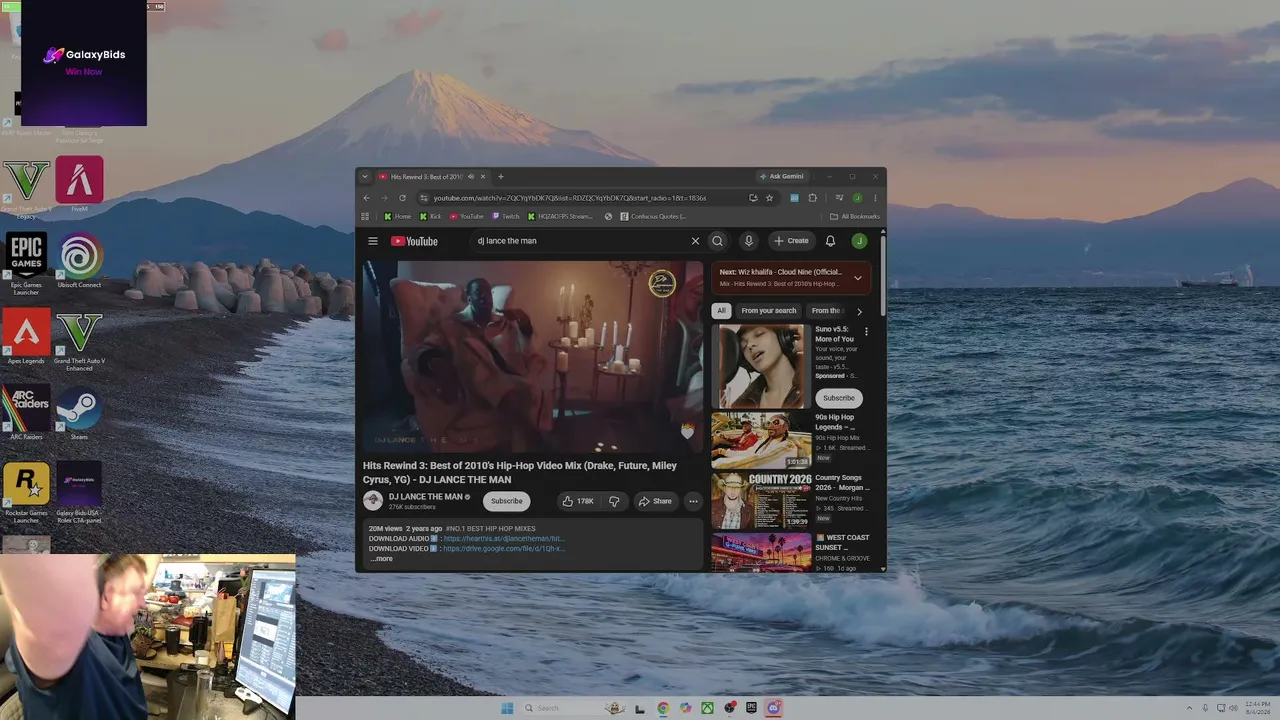Image resolution: width=1280 pixels, height=720 pixels.
Task: Reload the YouTube page
Action: click(402, 198)
